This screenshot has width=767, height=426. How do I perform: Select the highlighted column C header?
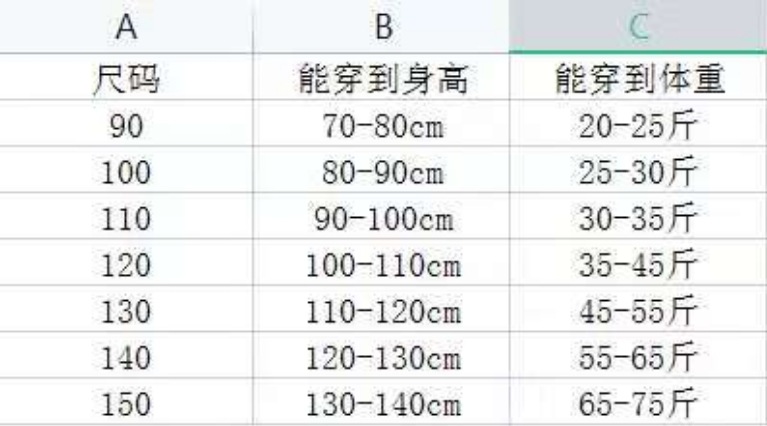[639, 27]
